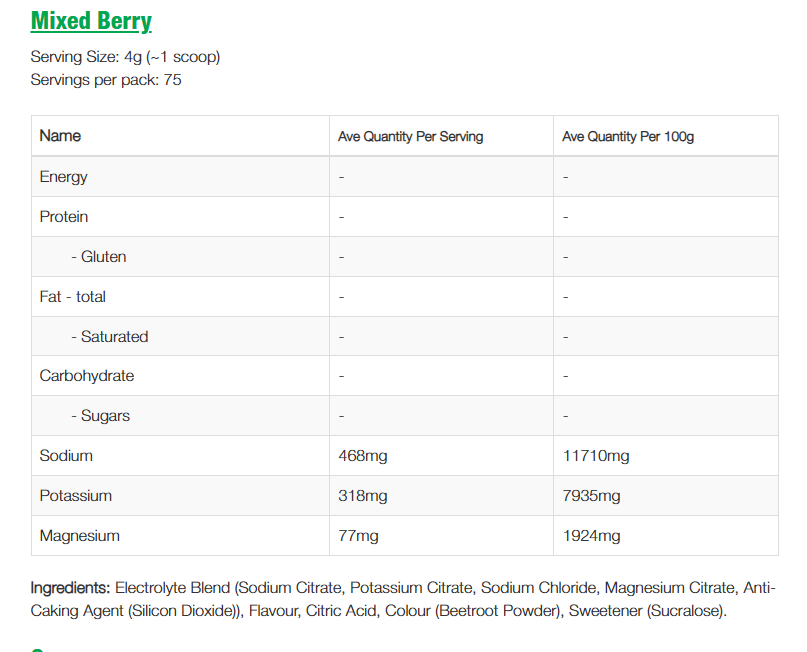Screen dimensions: 807x652
Task: Click the Magnesium 77mg per serving value
Action: pyautogui.click(x=359, y=536)
